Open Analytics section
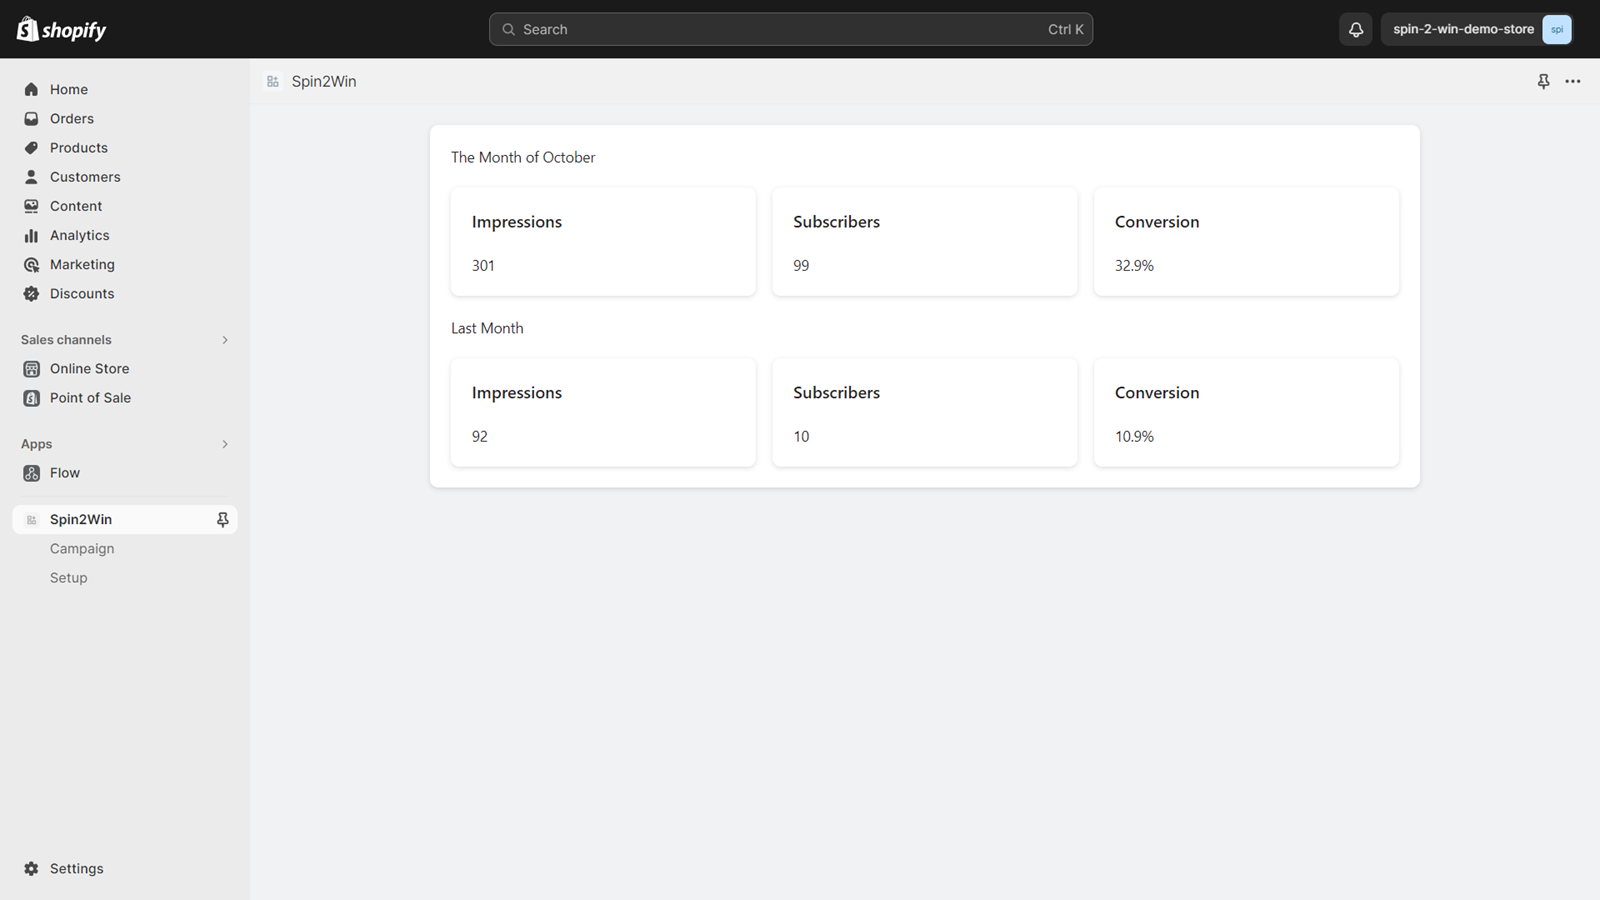 125,235
